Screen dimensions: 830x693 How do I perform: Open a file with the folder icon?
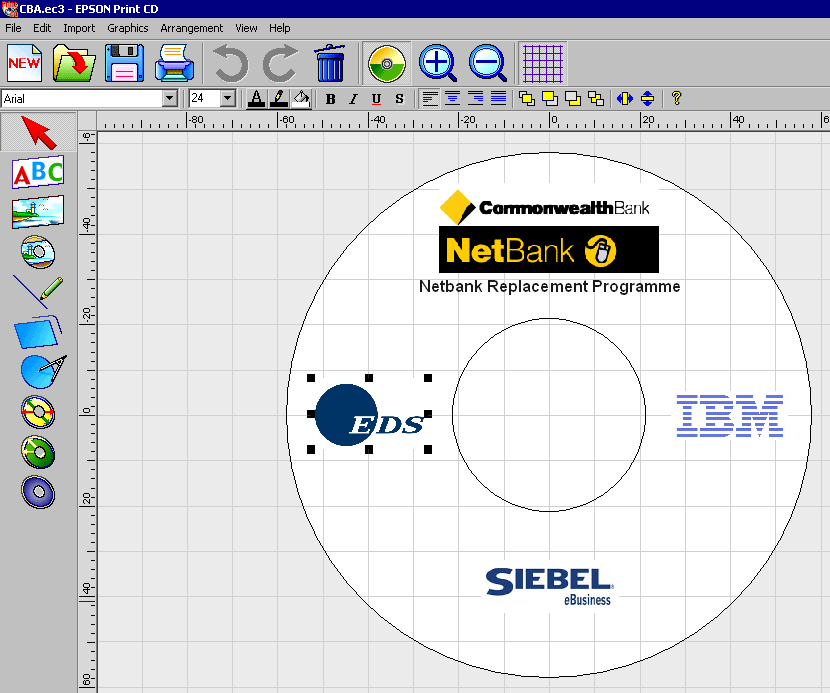74,63
